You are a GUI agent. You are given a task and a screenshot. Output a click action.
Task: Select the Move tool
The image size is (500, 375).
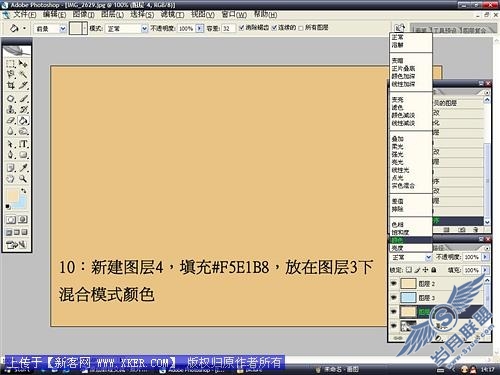pos(23,63)
